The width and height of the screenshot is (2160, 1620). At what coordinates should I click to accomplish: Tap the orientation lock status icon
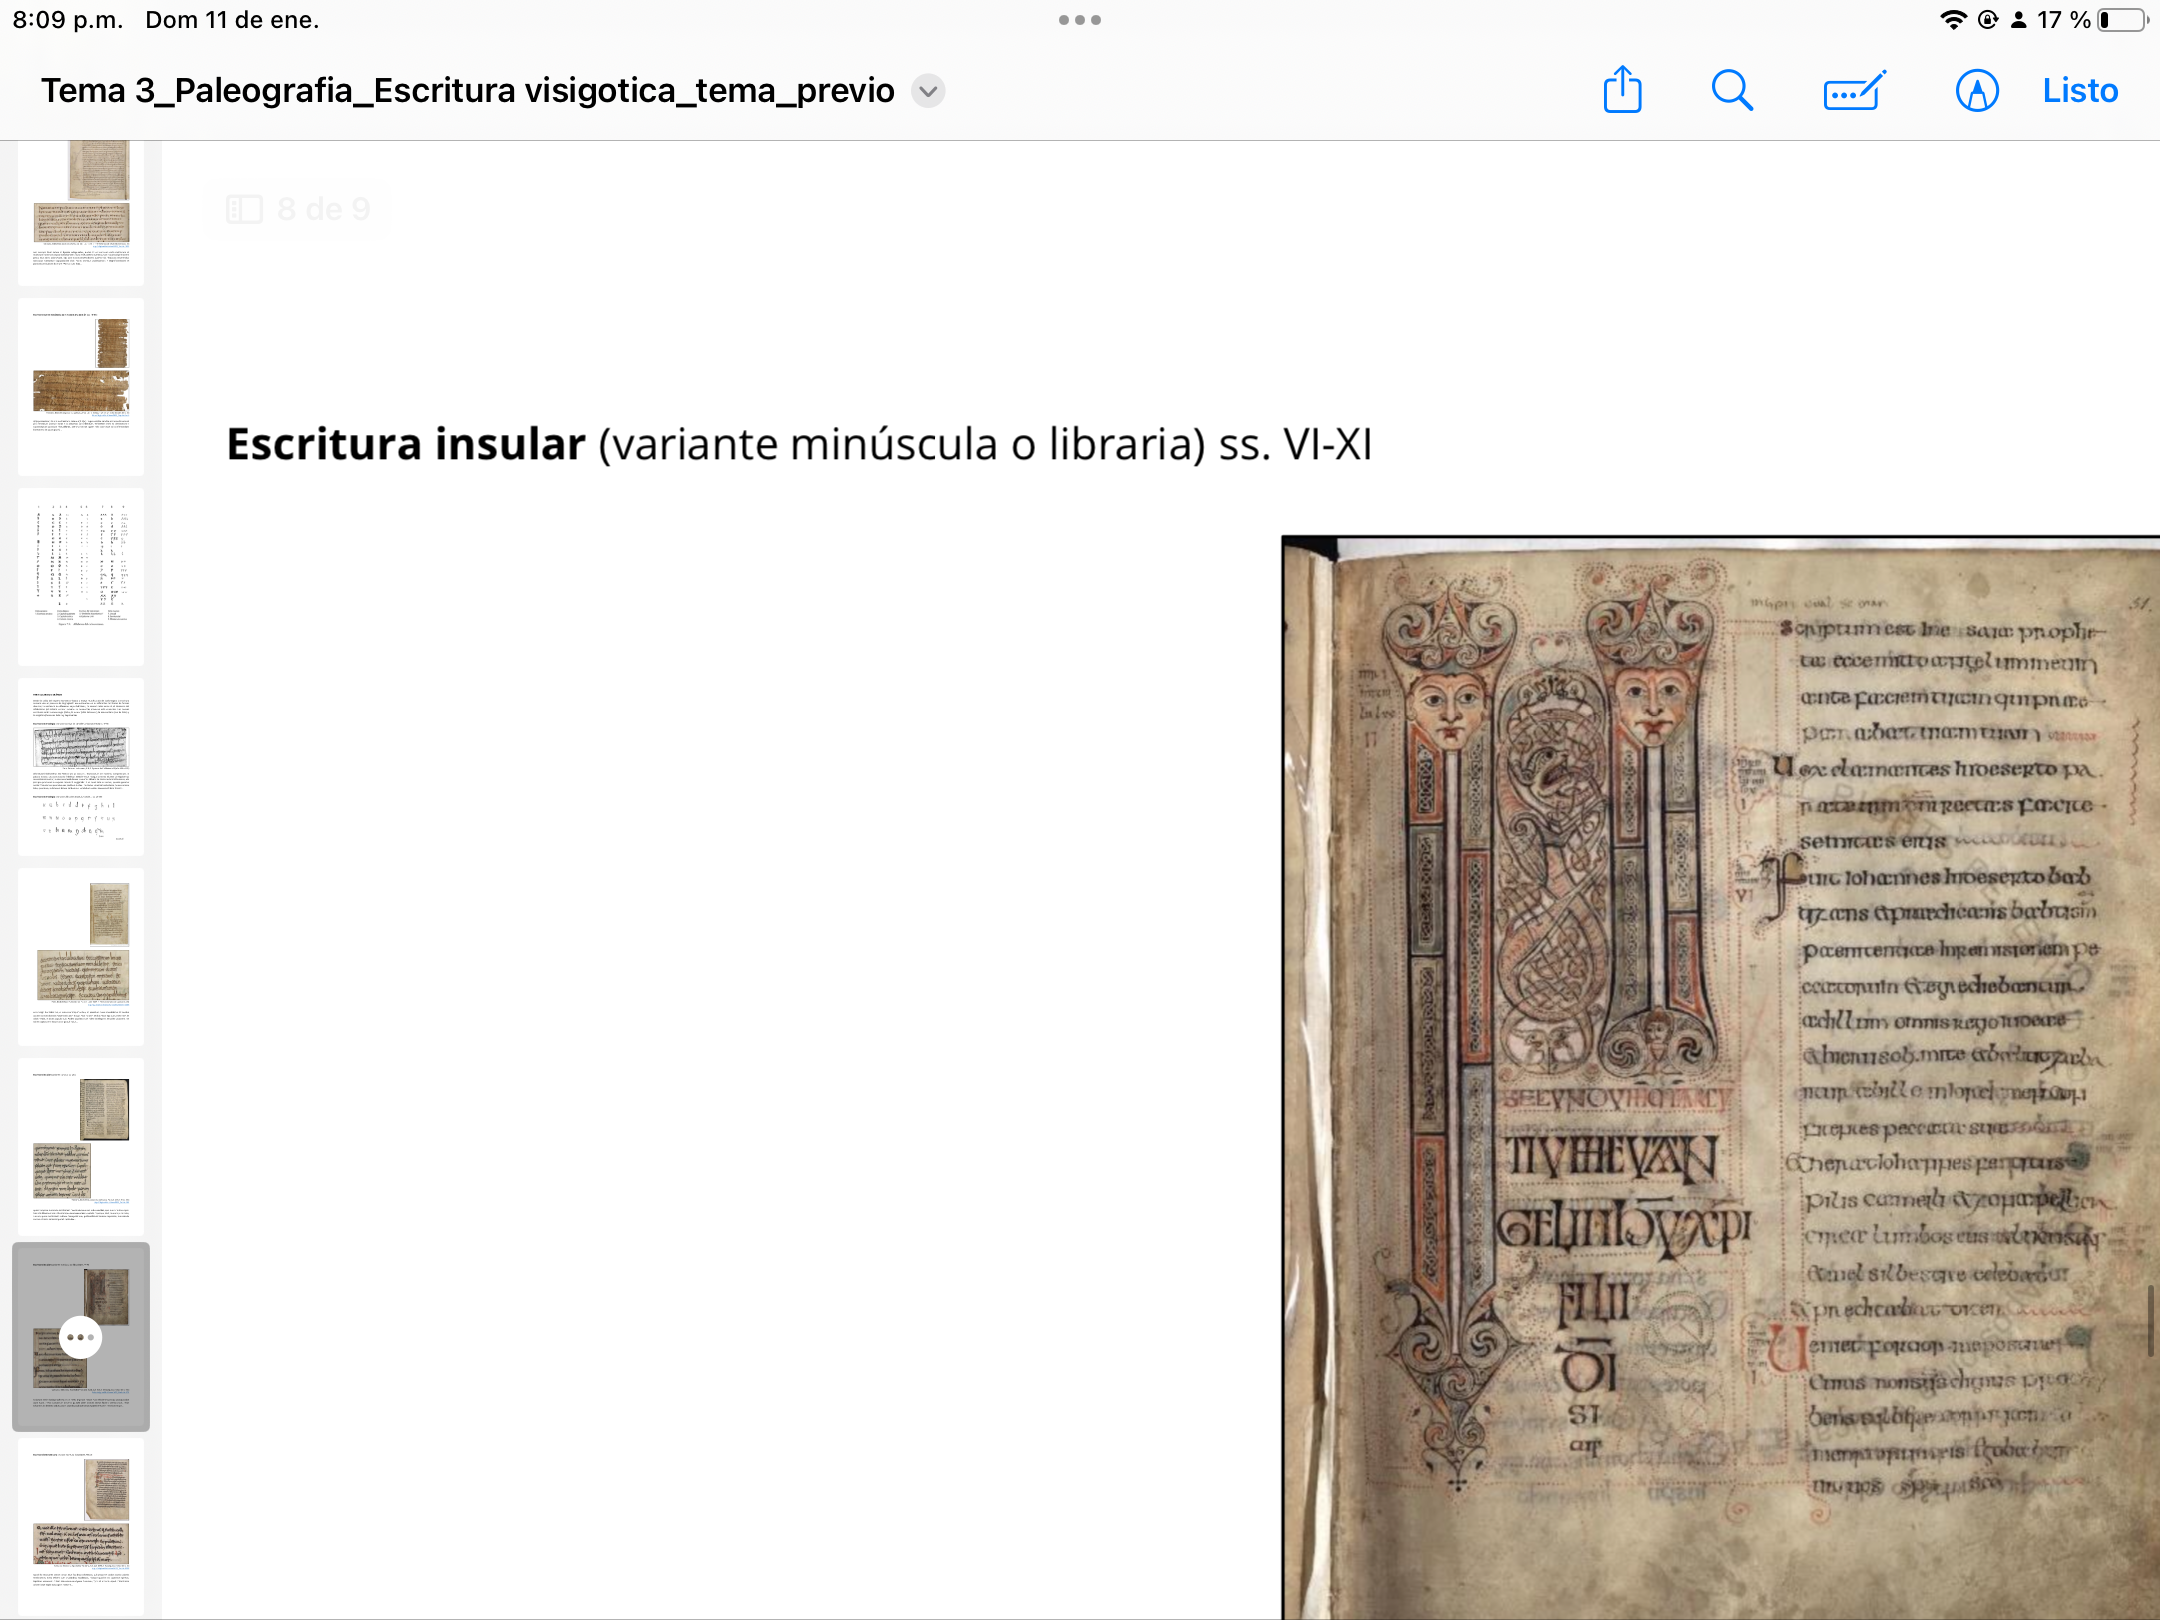click(x=1988, y=20)
